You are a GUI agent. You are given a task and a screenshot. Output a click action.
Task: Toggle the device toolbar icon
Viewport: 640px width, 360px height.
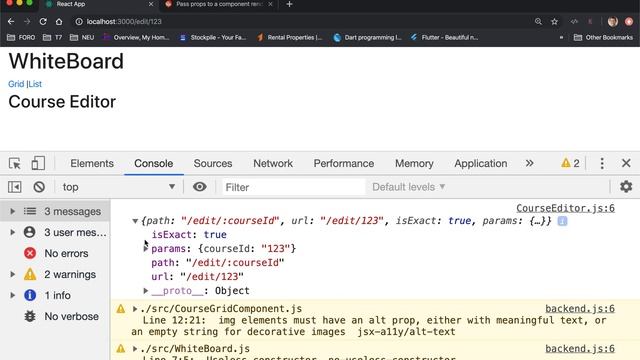click(38, 163)
